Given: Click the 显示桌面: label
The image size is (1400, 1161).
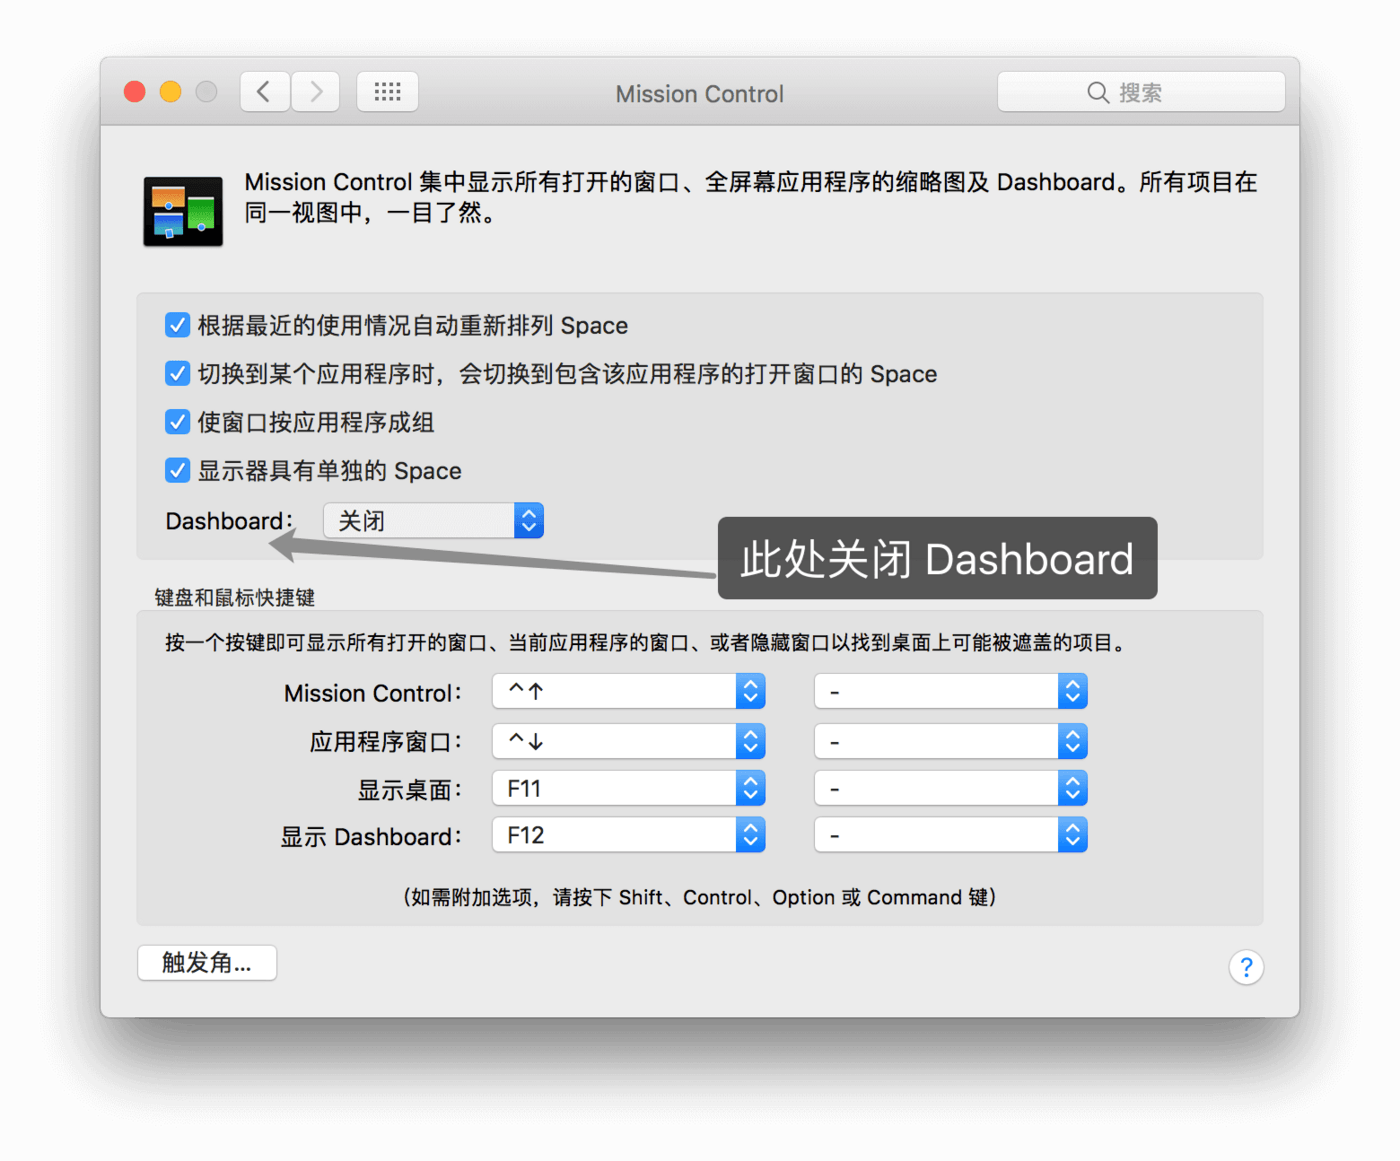Looking at the screenshot, I should (410, 790).
